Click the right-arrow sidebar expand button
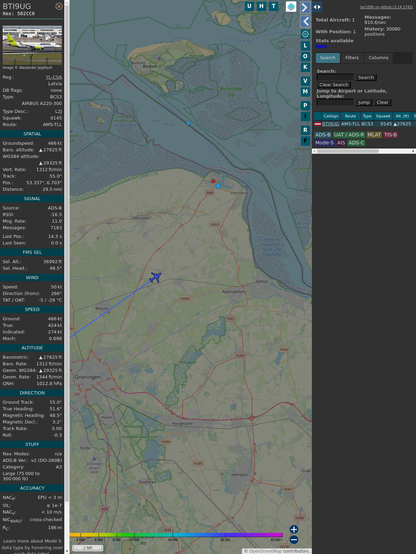Image resolution: width=416 pixels, height=554 pixels. pyautogui.click(x=305, y=7)
